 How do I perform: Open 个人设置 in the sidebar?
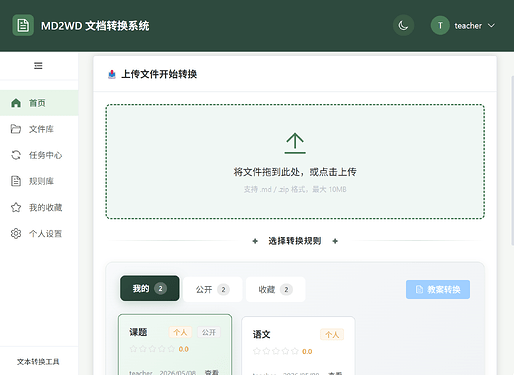coord(39,233)
